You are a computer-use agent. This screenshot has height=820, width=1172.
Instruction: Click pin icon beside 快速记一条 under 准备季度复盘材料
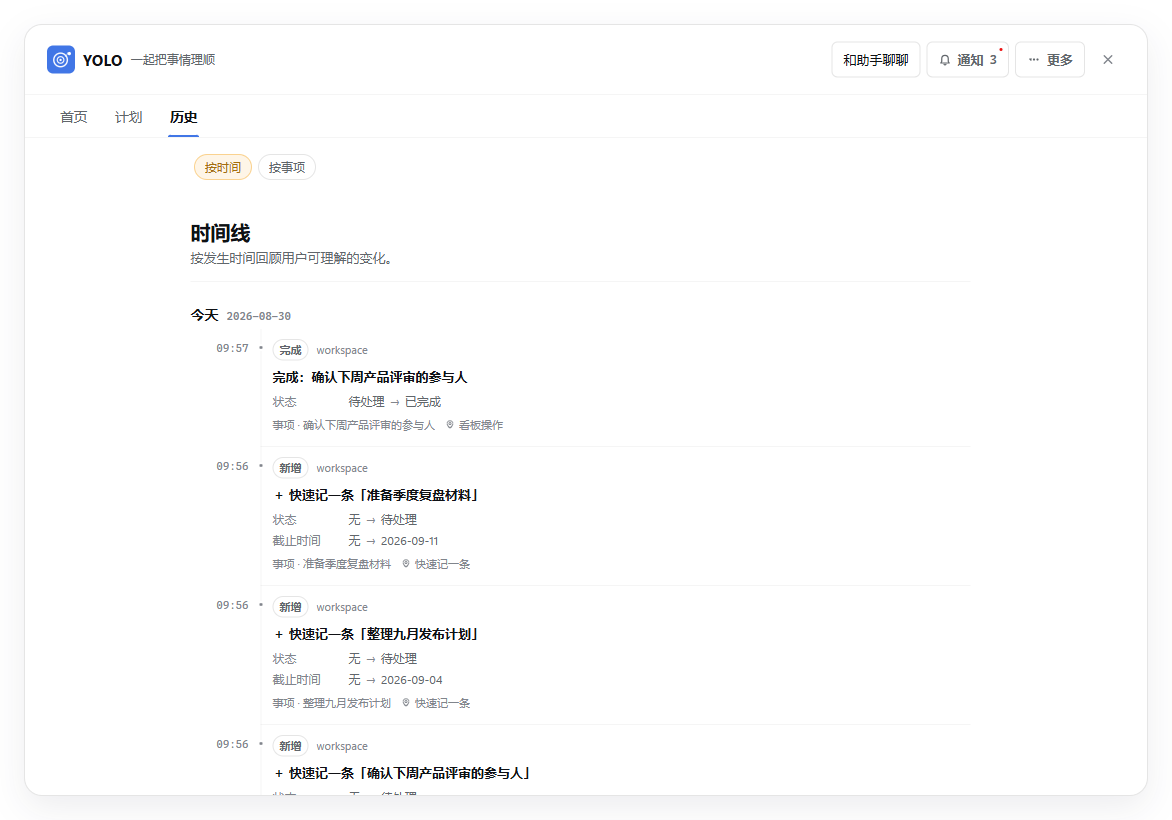point(406,564)
